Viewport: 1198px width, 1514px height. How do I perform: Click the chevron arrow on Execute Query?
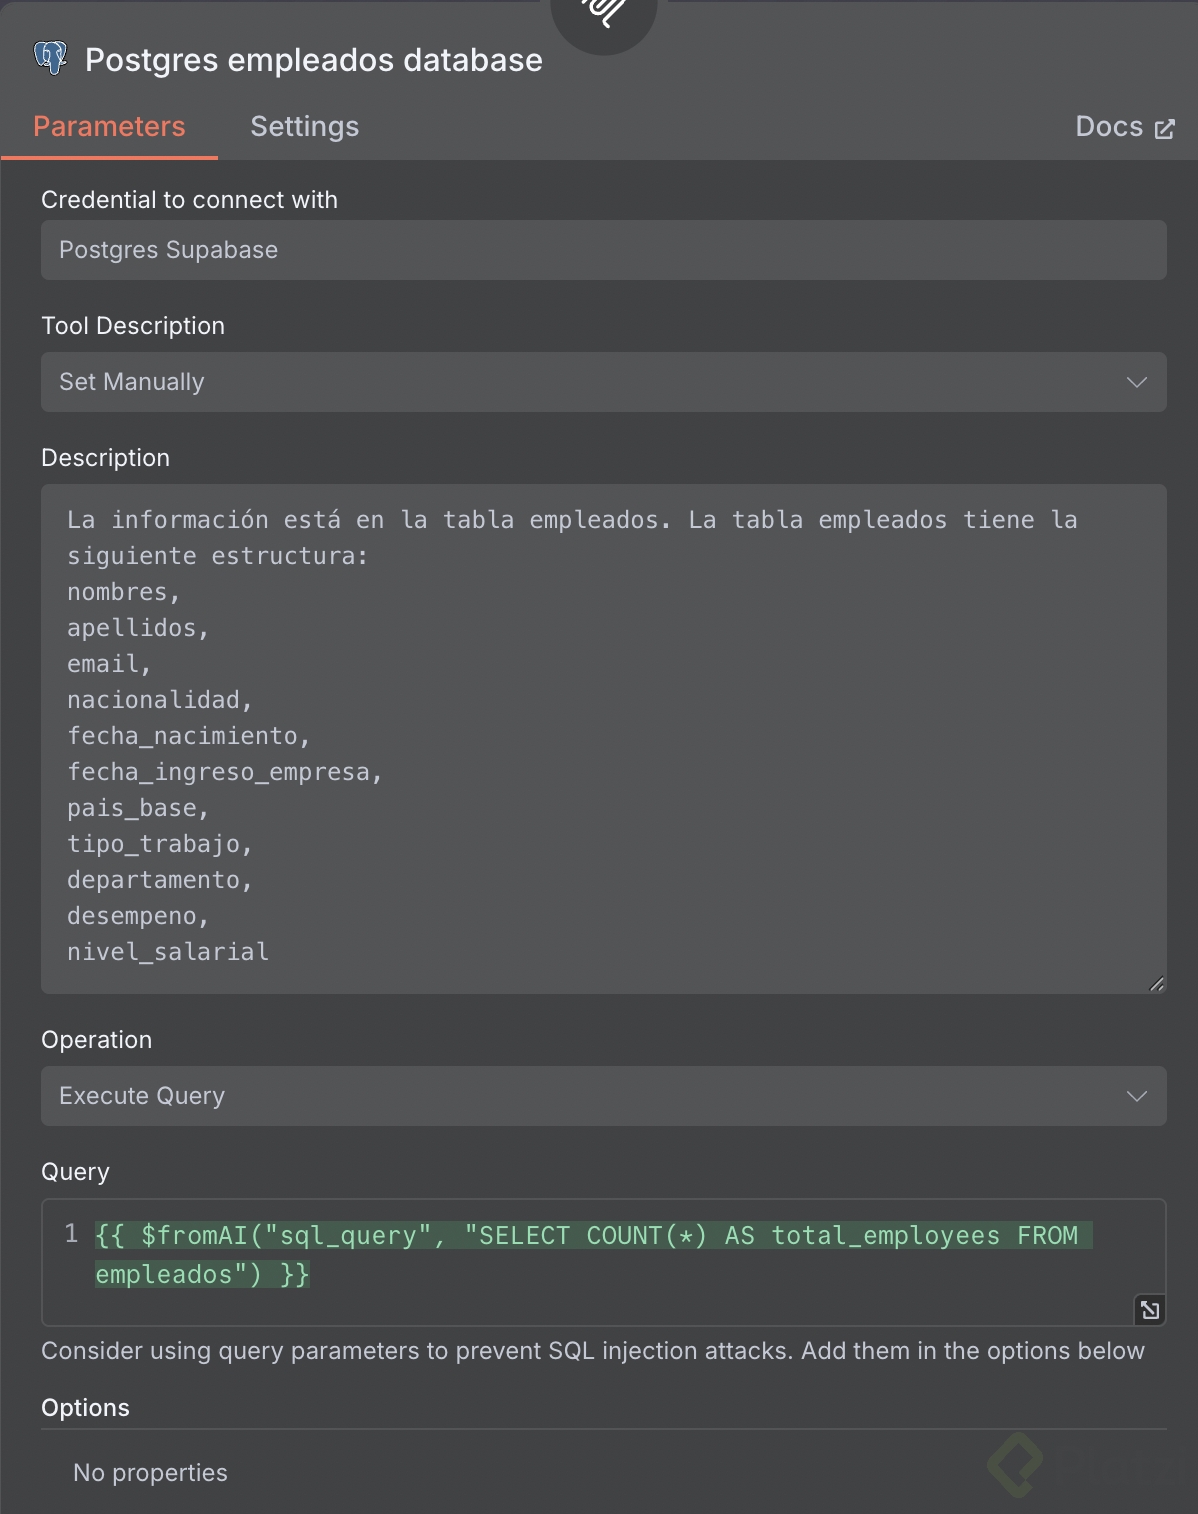pyautogui.click(x=1136, y=1096)
